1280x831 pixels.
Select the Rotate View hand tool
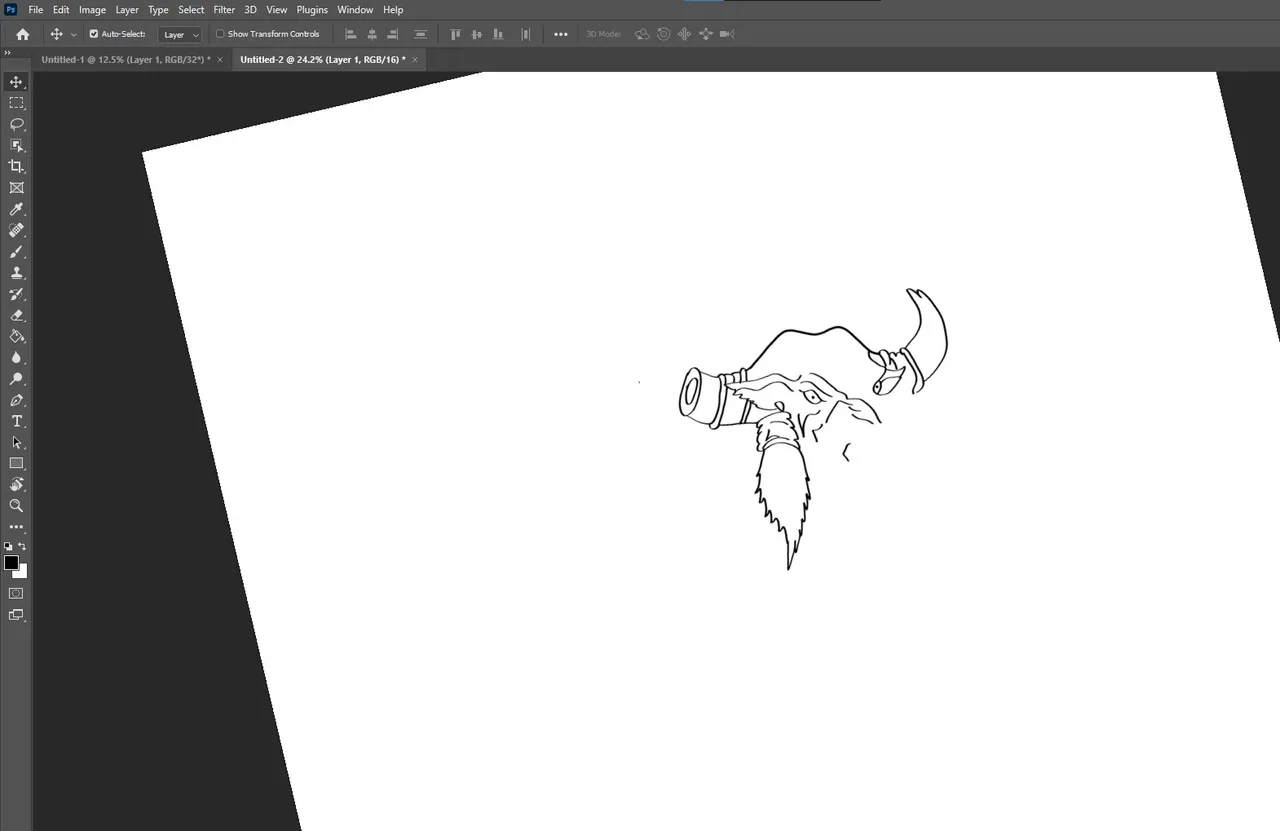tap(16, 485)
